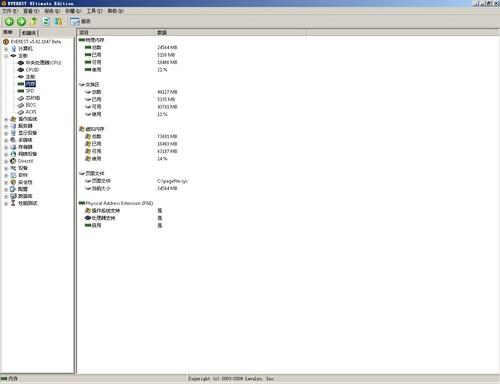Open the Tools (工具) menu
Viewport: 500px width, 384px height.
tap(95, 11)
